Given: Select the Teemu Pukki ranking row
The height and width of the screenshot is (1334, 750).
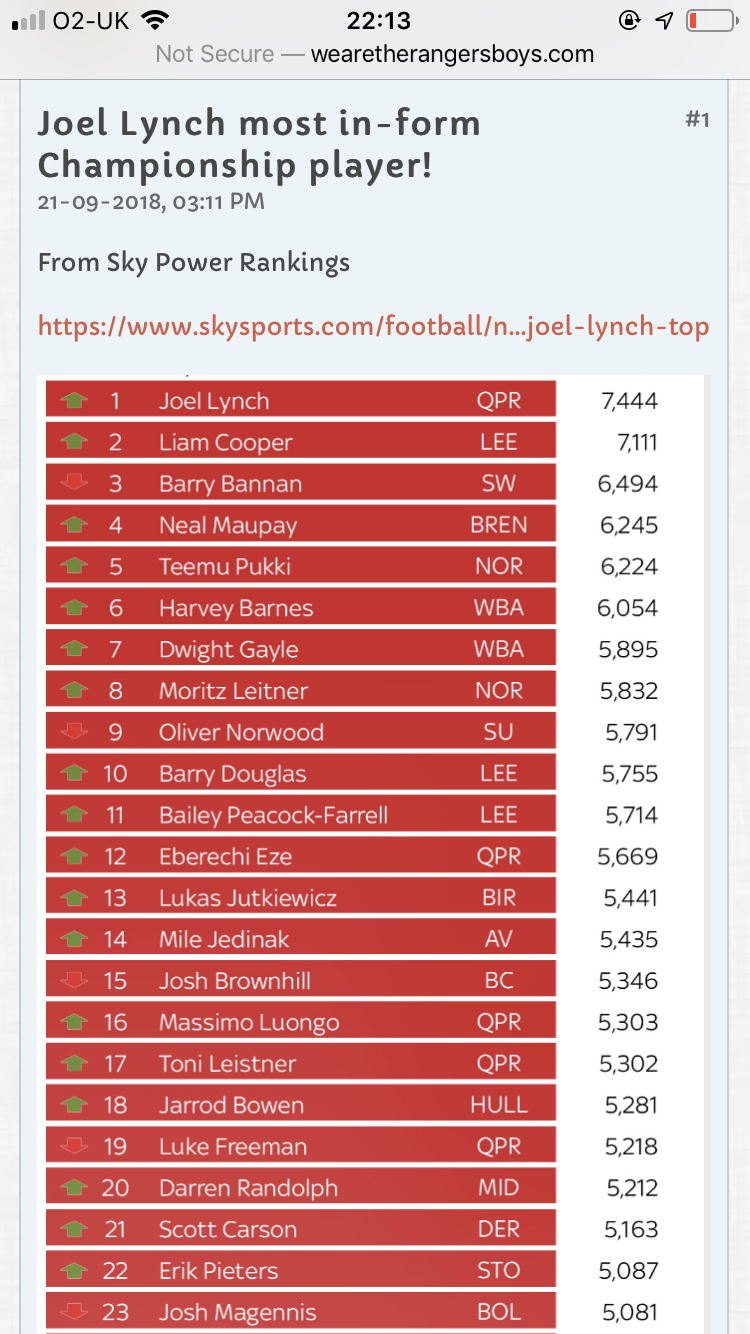Looking at the screenshot, I should click(x=300, y=566).
